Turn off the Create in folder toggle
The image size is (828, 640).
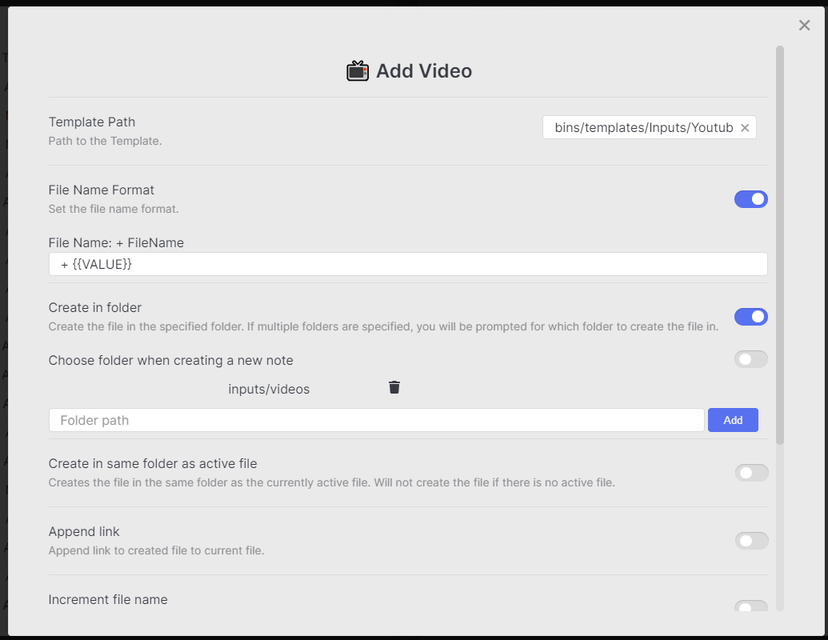click(751, 317)
